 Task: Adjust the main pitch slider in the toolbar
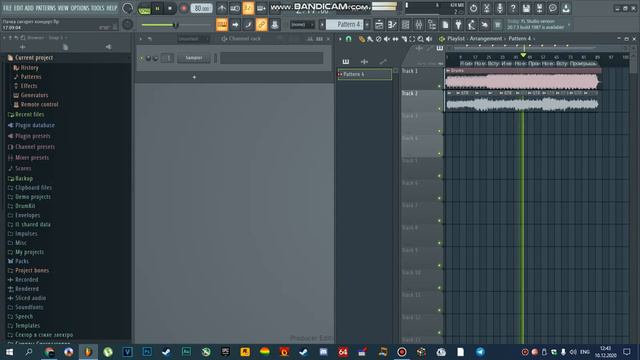(x=176, y=25)
